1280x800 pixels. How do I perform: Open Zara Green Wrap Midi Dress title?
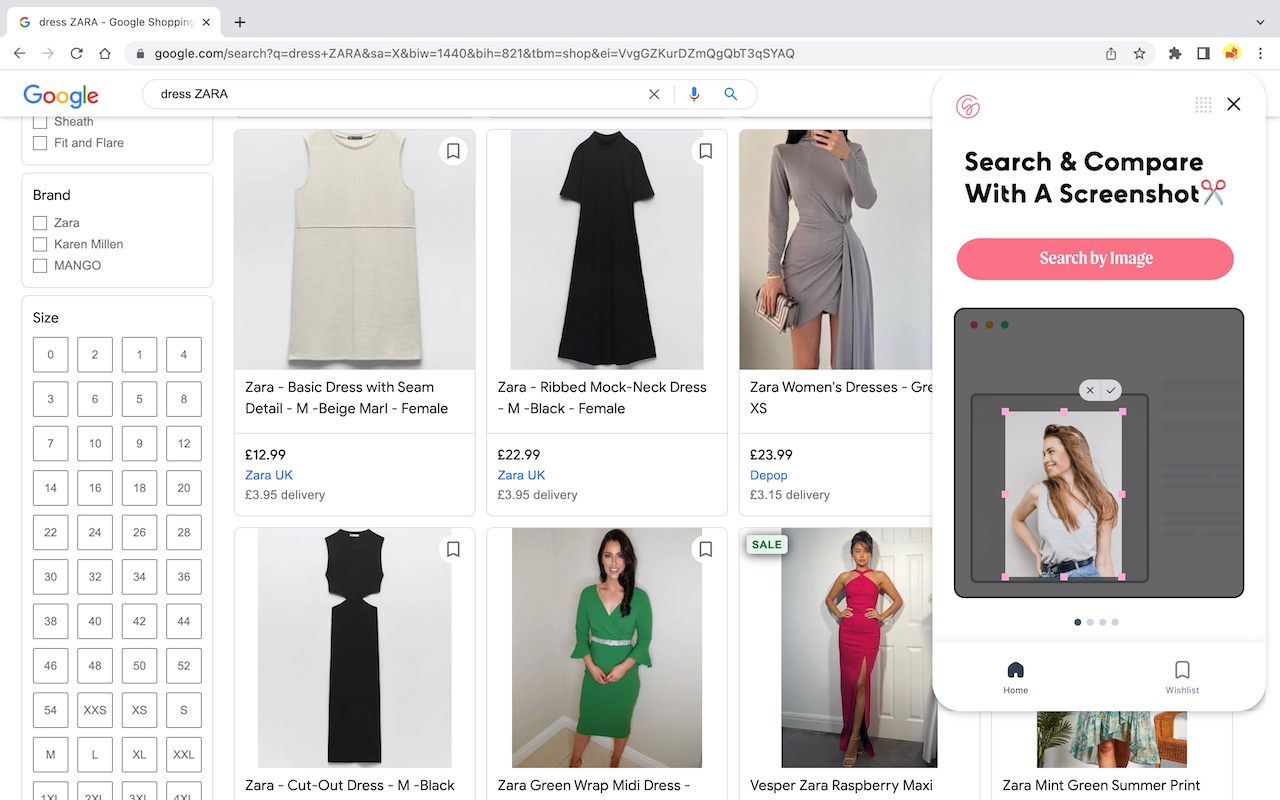tap(594, 786)
